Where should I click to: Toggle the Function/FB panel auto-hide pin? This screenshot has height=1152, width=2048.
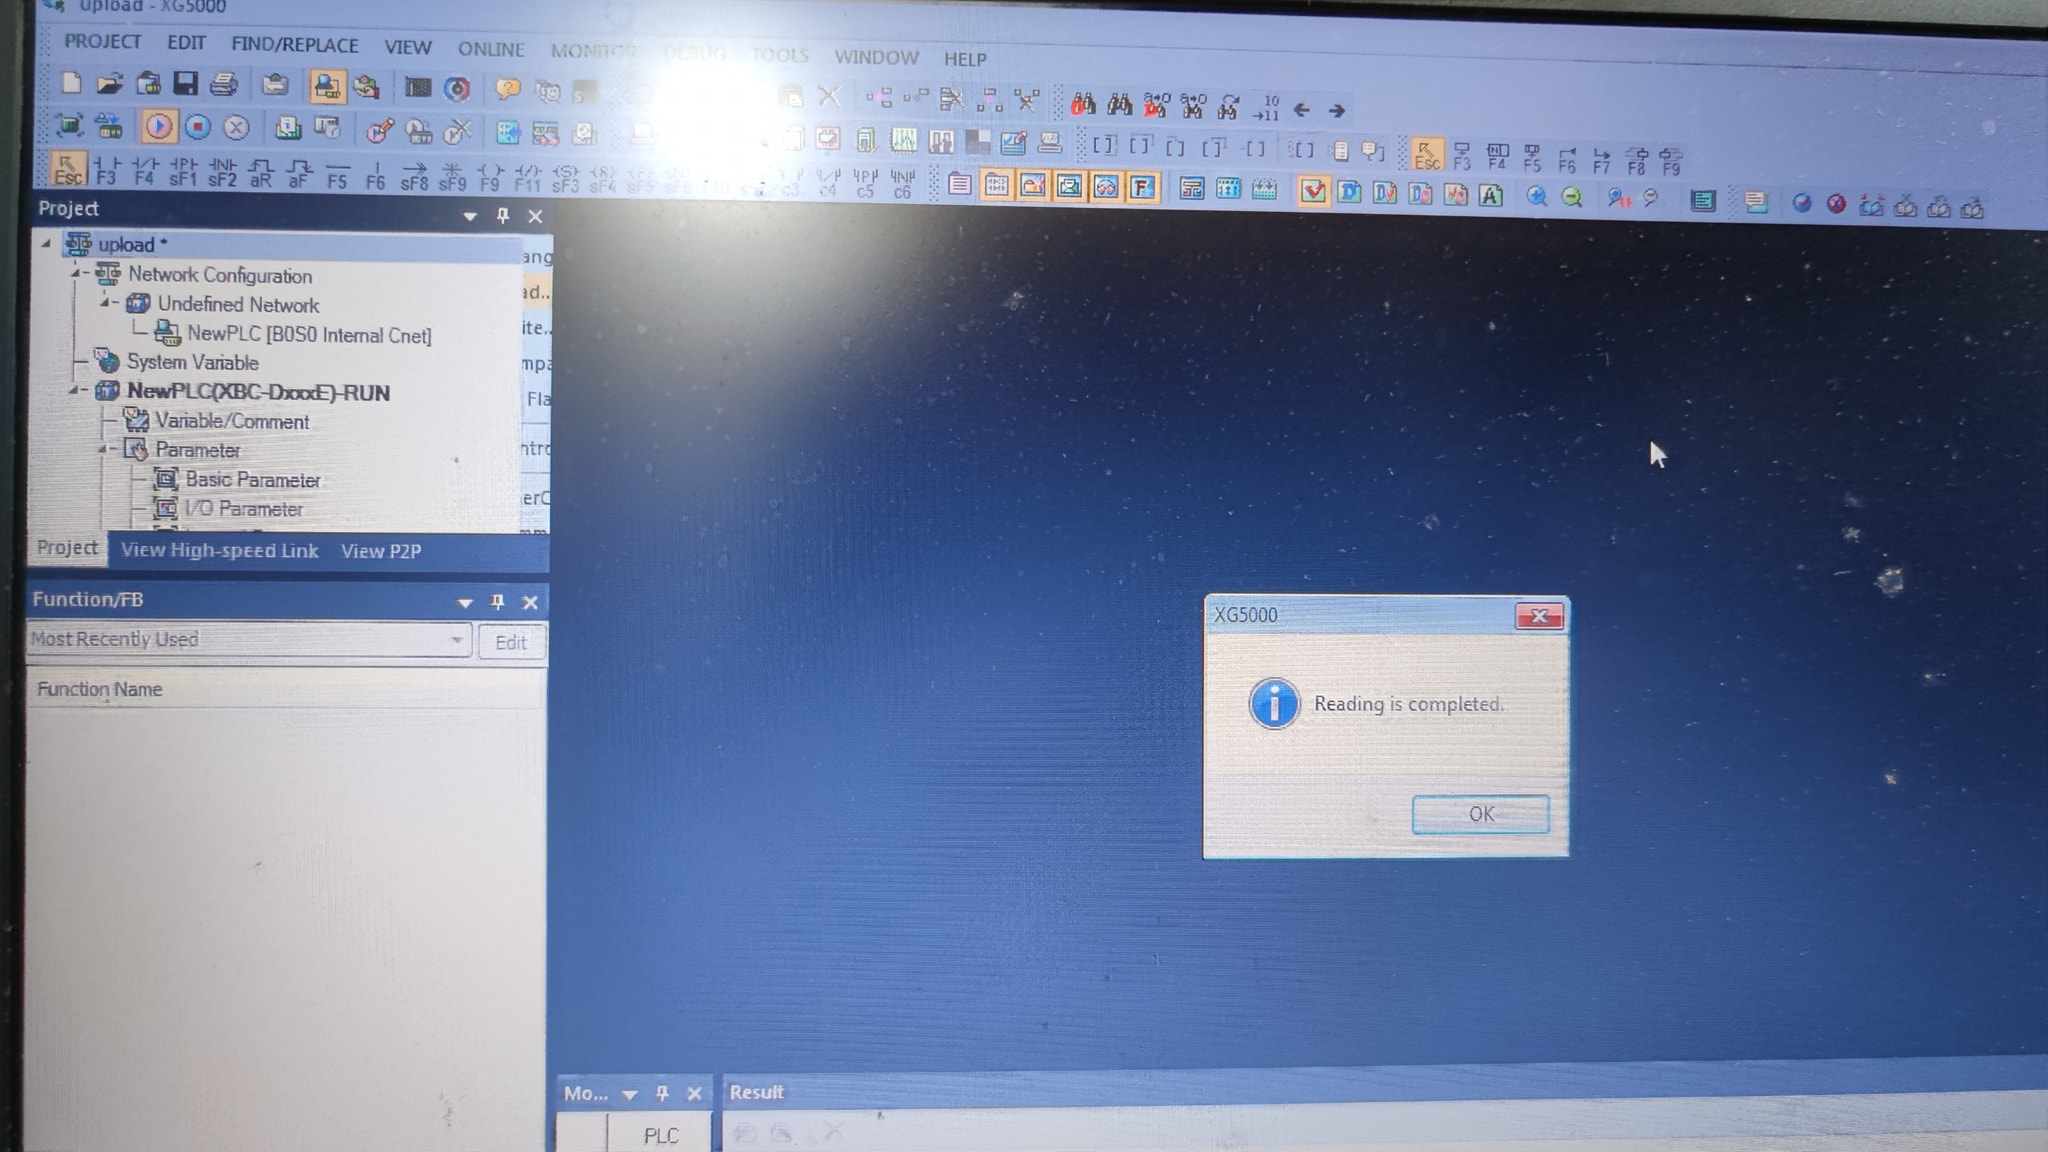(497, 602)
